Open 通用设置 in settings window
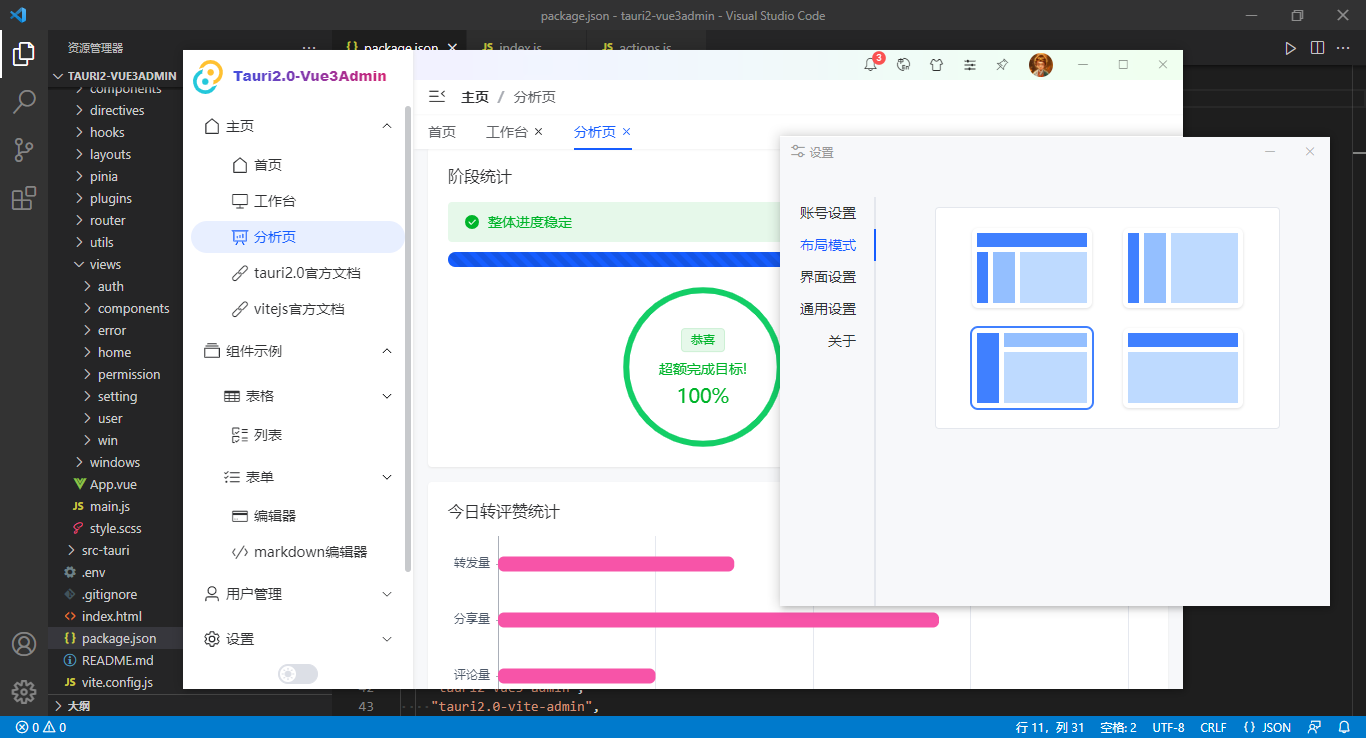This screenshot has width=1366, height=738. point(828,309)
